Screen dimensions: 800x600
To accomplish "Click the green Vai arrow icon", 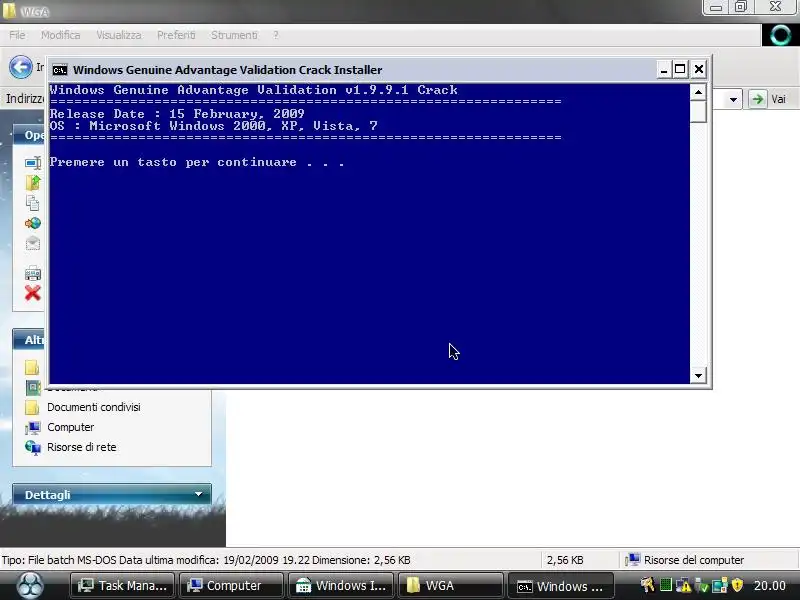I will point(758,99).
